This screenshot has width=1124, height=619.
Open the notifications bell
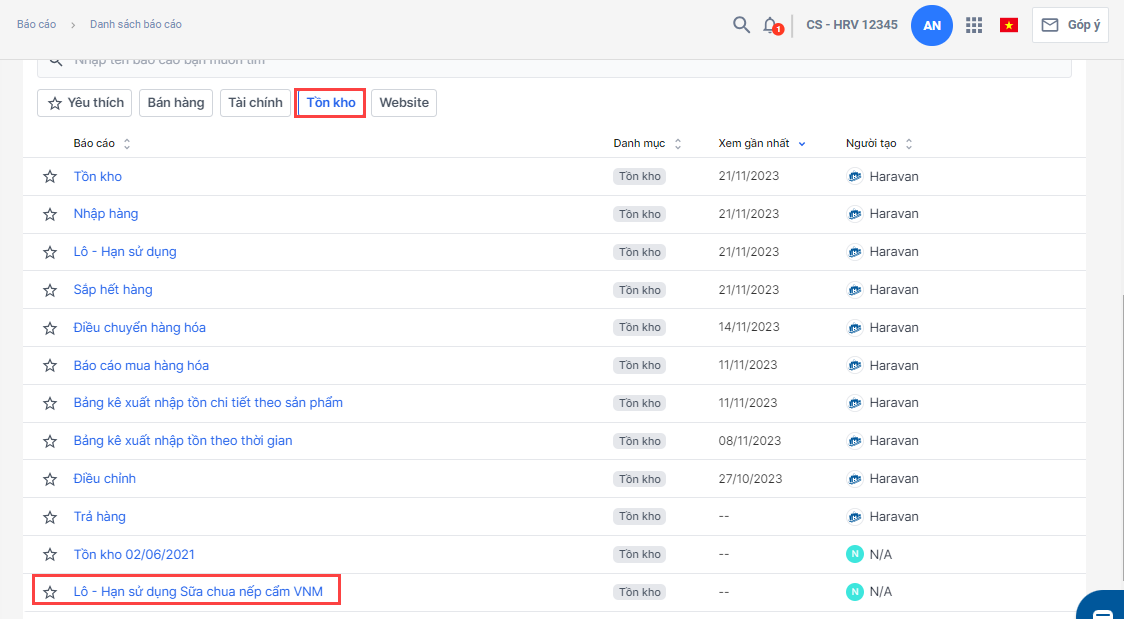[x=770, y=25]
